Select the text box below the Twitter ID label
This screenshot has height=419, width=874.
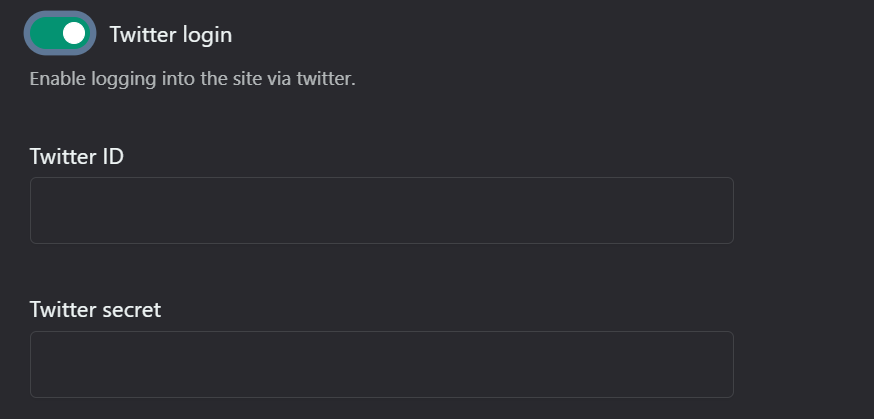382,211
